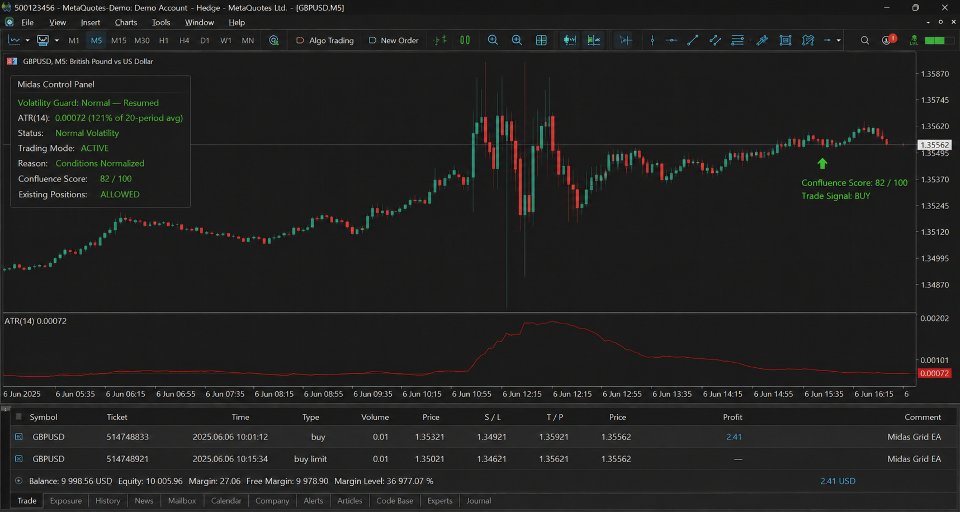Open the Charts menu
Image resolution: width=960 pixels, height=512 pixels.
(x=126, y=22)
